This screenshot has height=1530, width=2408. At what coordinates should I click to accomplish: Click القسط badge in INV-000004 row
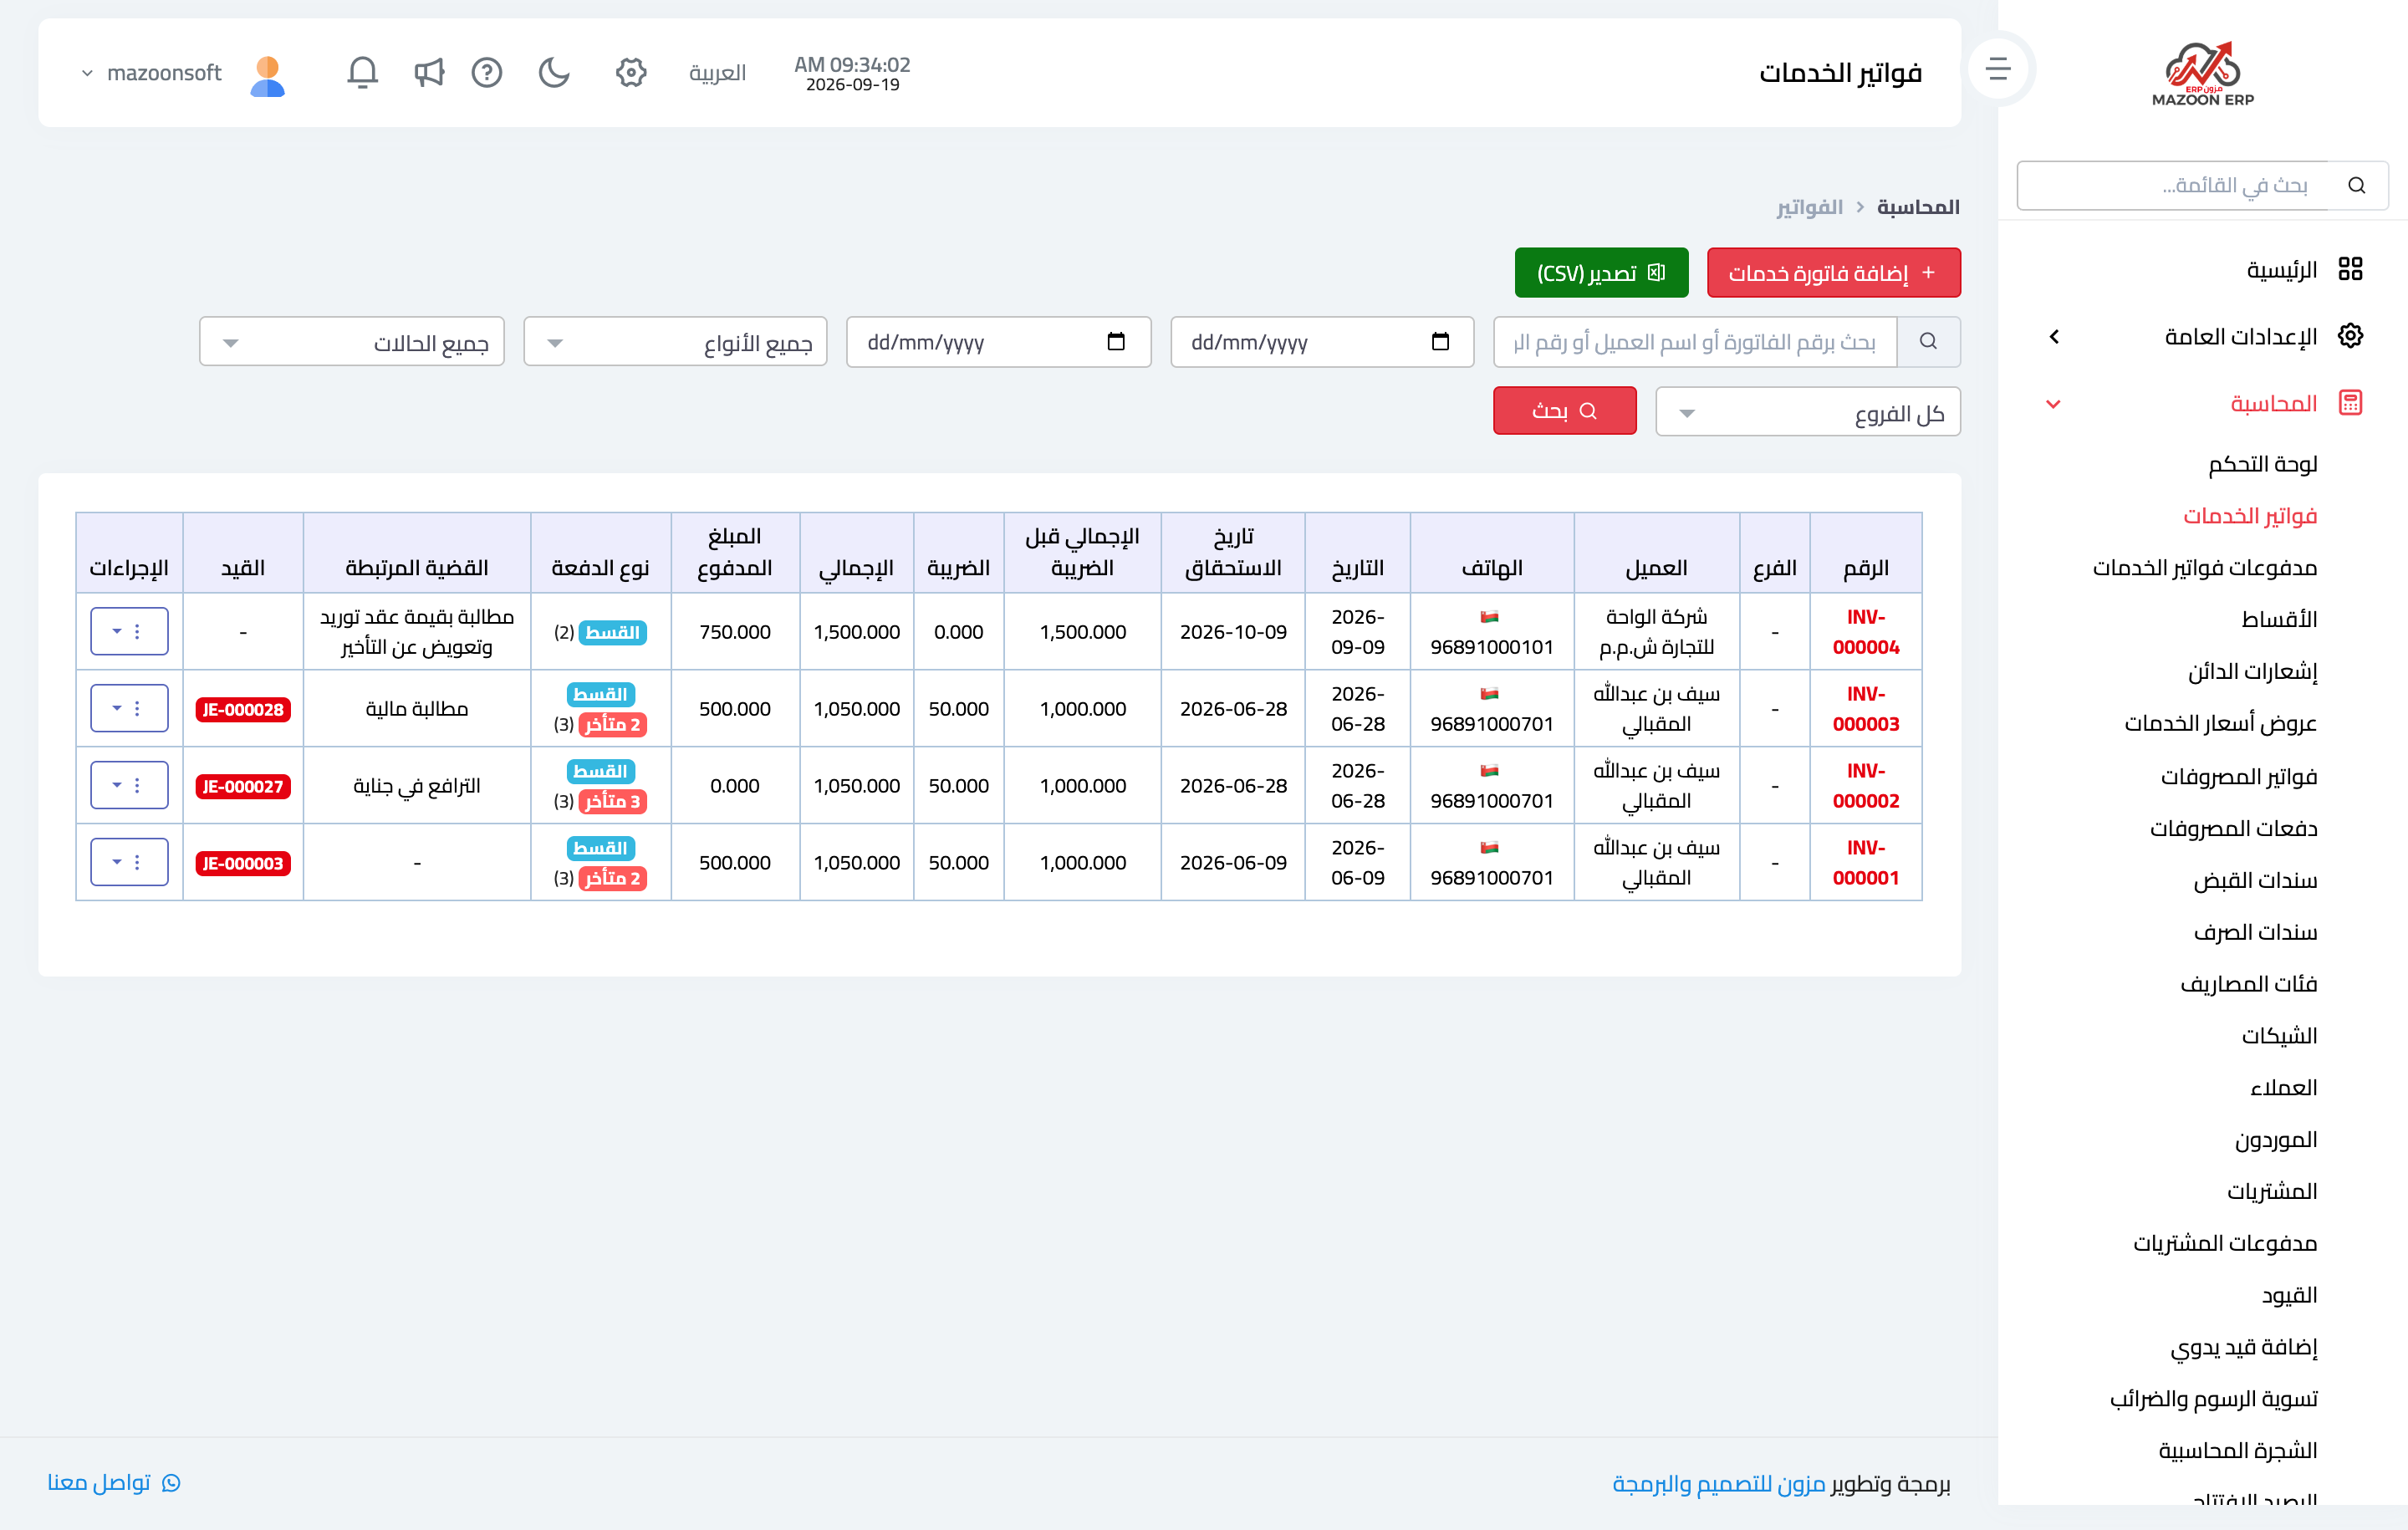coord(613,632)
